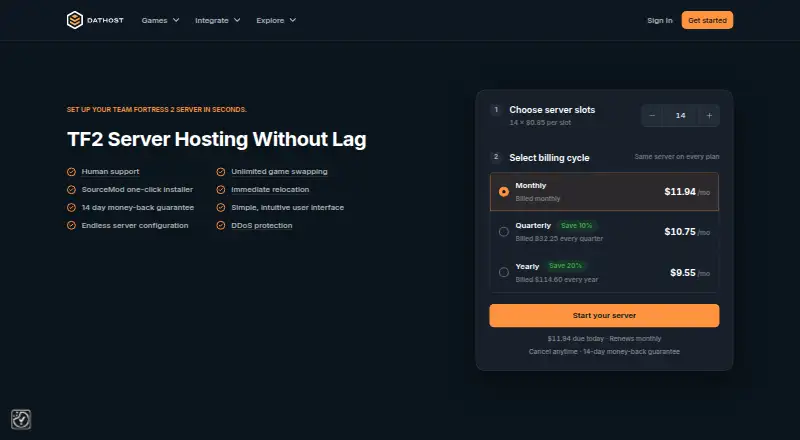Expand the Integrate chevron arrow
The image size is (800, 440).
tap(237, 20)
